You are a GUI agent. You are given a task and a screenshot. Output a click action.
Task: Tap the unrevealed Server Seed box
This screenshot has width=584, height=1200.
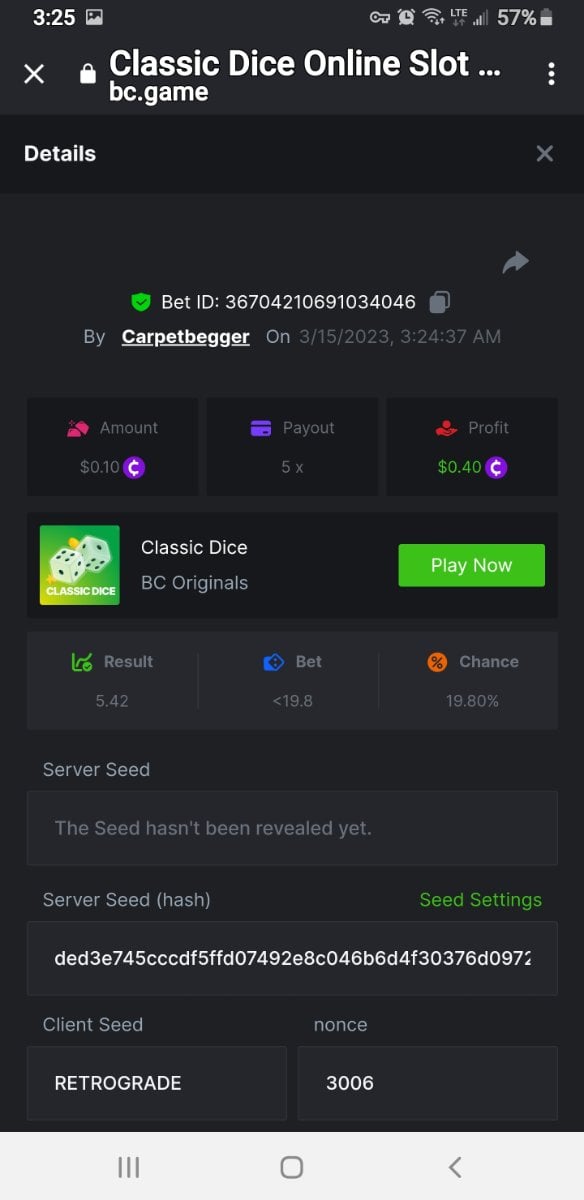click(x=292, y=828)
